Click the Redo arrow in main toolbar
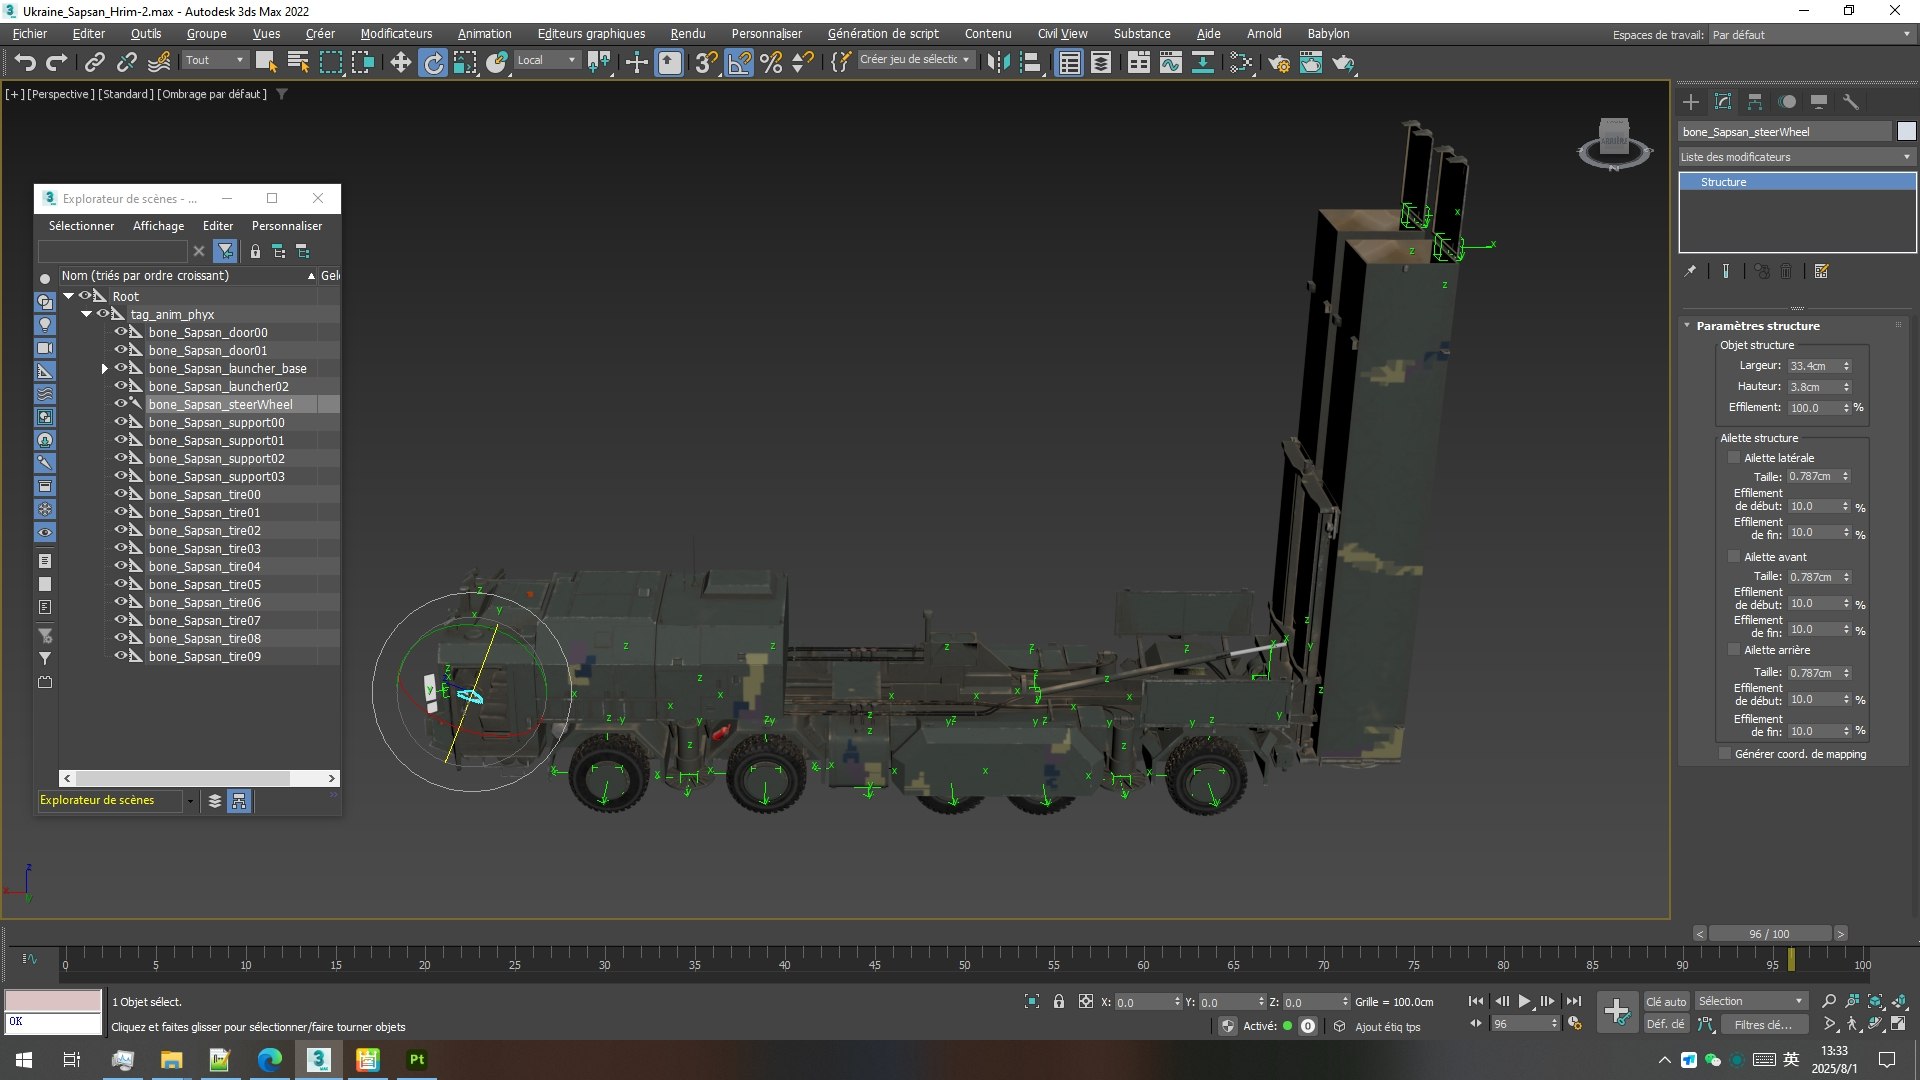This screenshot has width=1920, height=1080. [x=57, y=62]
